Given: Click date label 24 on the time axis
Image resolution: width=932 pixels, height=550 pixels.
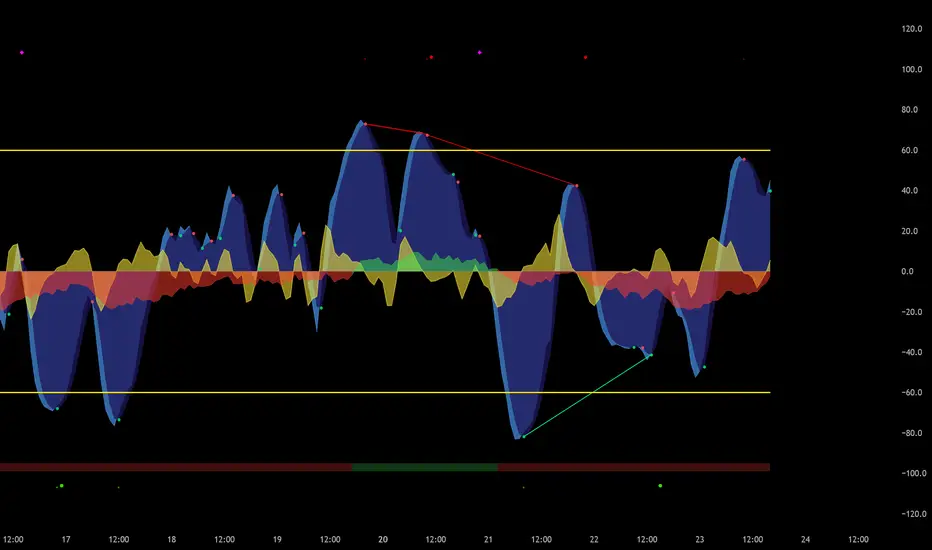Looking at the screenshot, I should tap(805, 538).
